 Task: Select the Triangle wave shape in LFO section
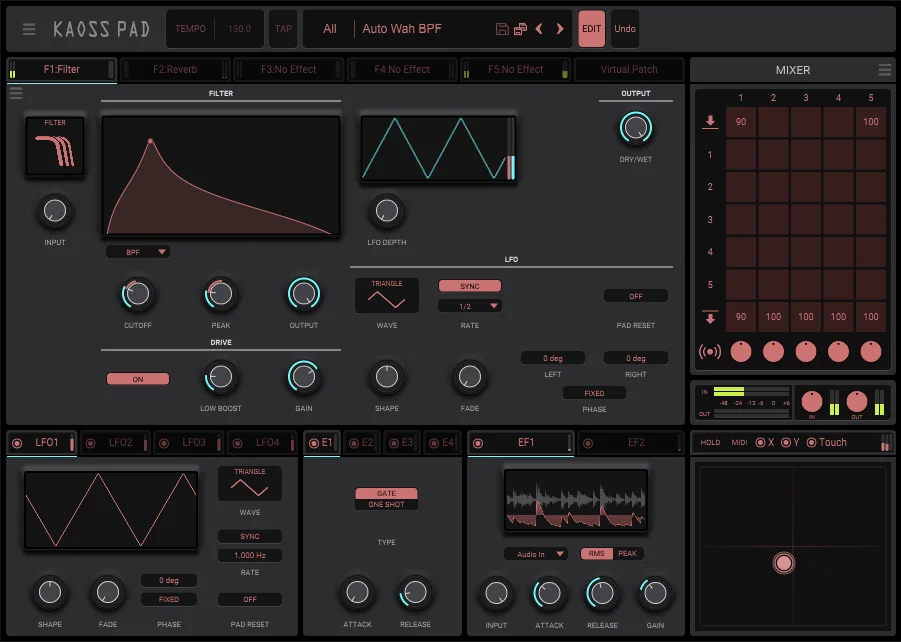387,294
